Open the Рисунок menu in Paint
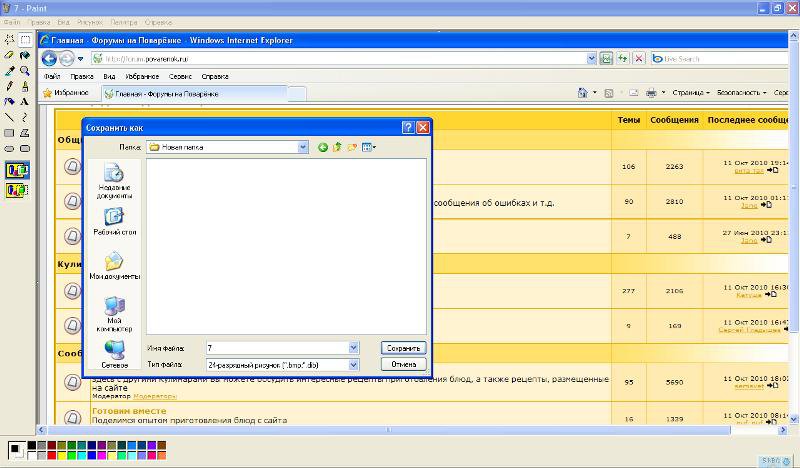Viewport: 800px width, 468px height. (91, 21)
